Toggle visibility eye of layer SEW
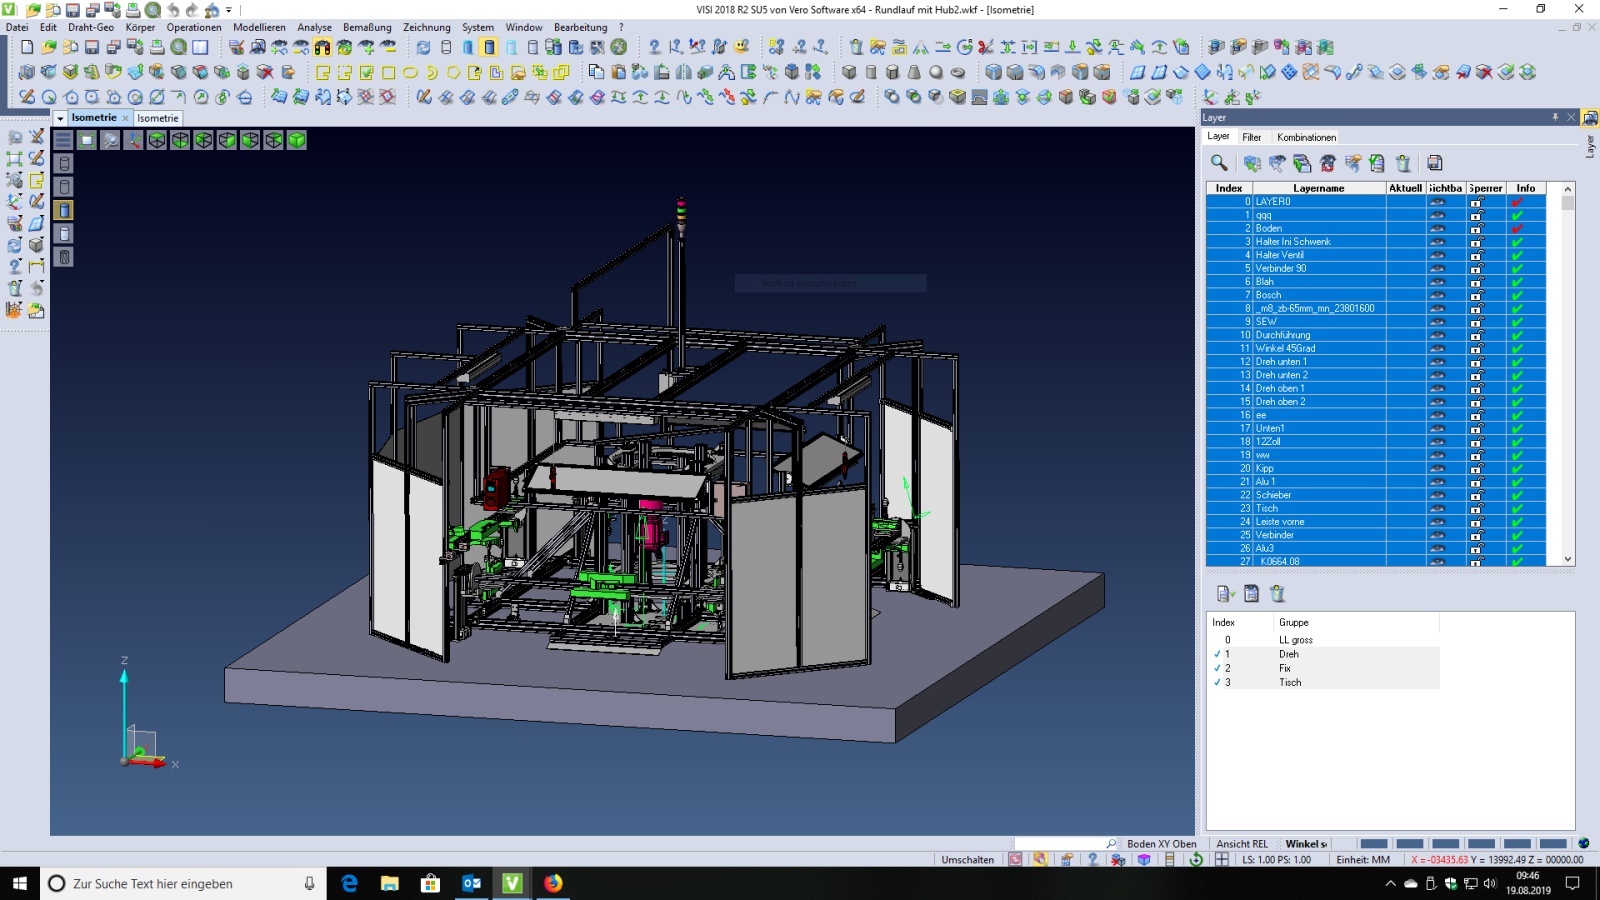Viewport: 1600px width, 900px height. pos(1437,322)
